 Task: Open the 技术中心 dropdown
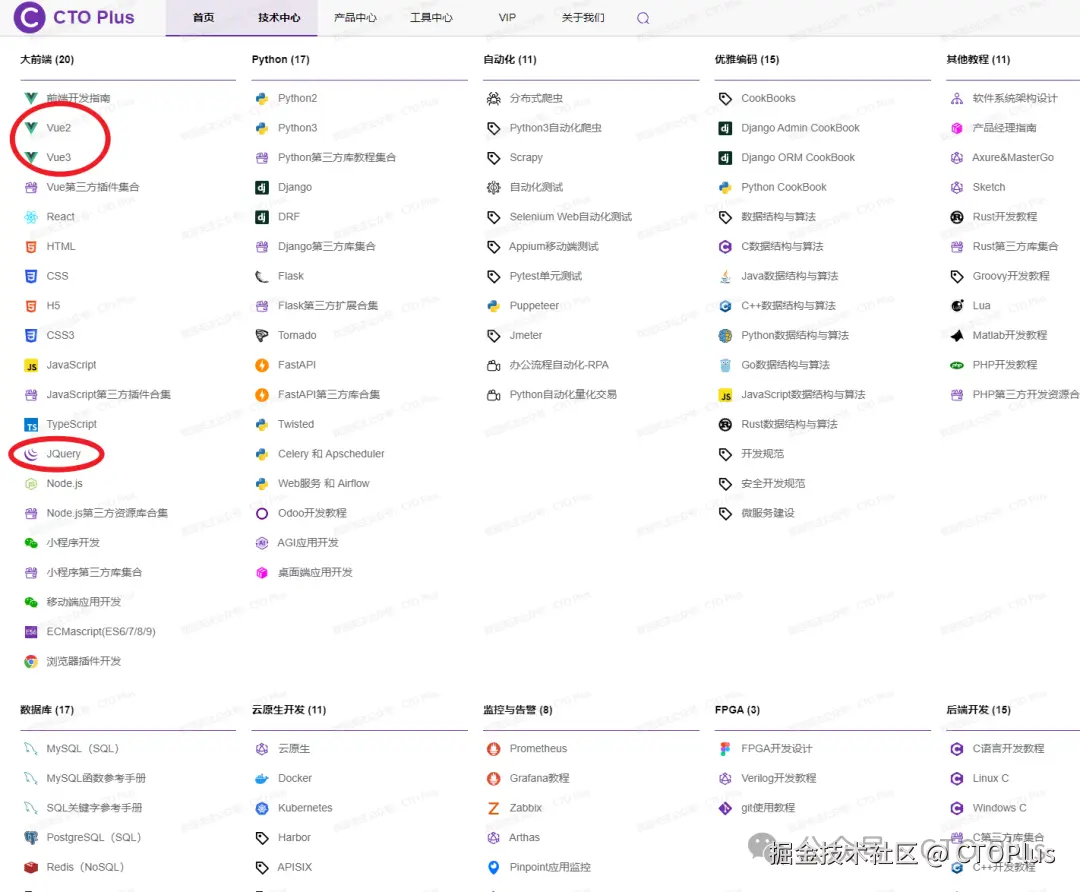(x=278, y=17)
